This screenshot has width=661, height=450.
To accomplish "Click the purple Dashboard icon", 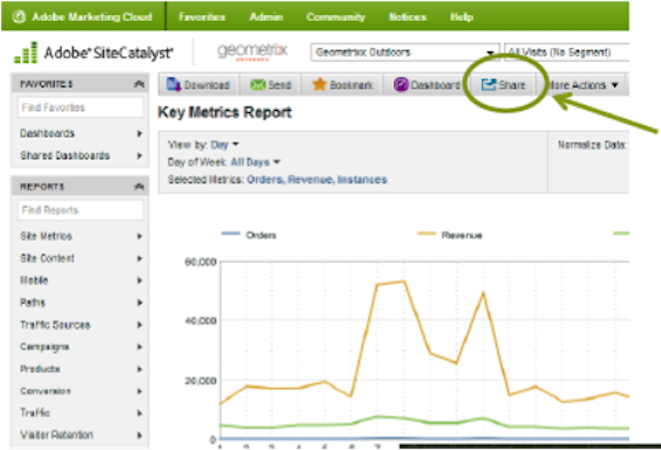I will 401,85.
